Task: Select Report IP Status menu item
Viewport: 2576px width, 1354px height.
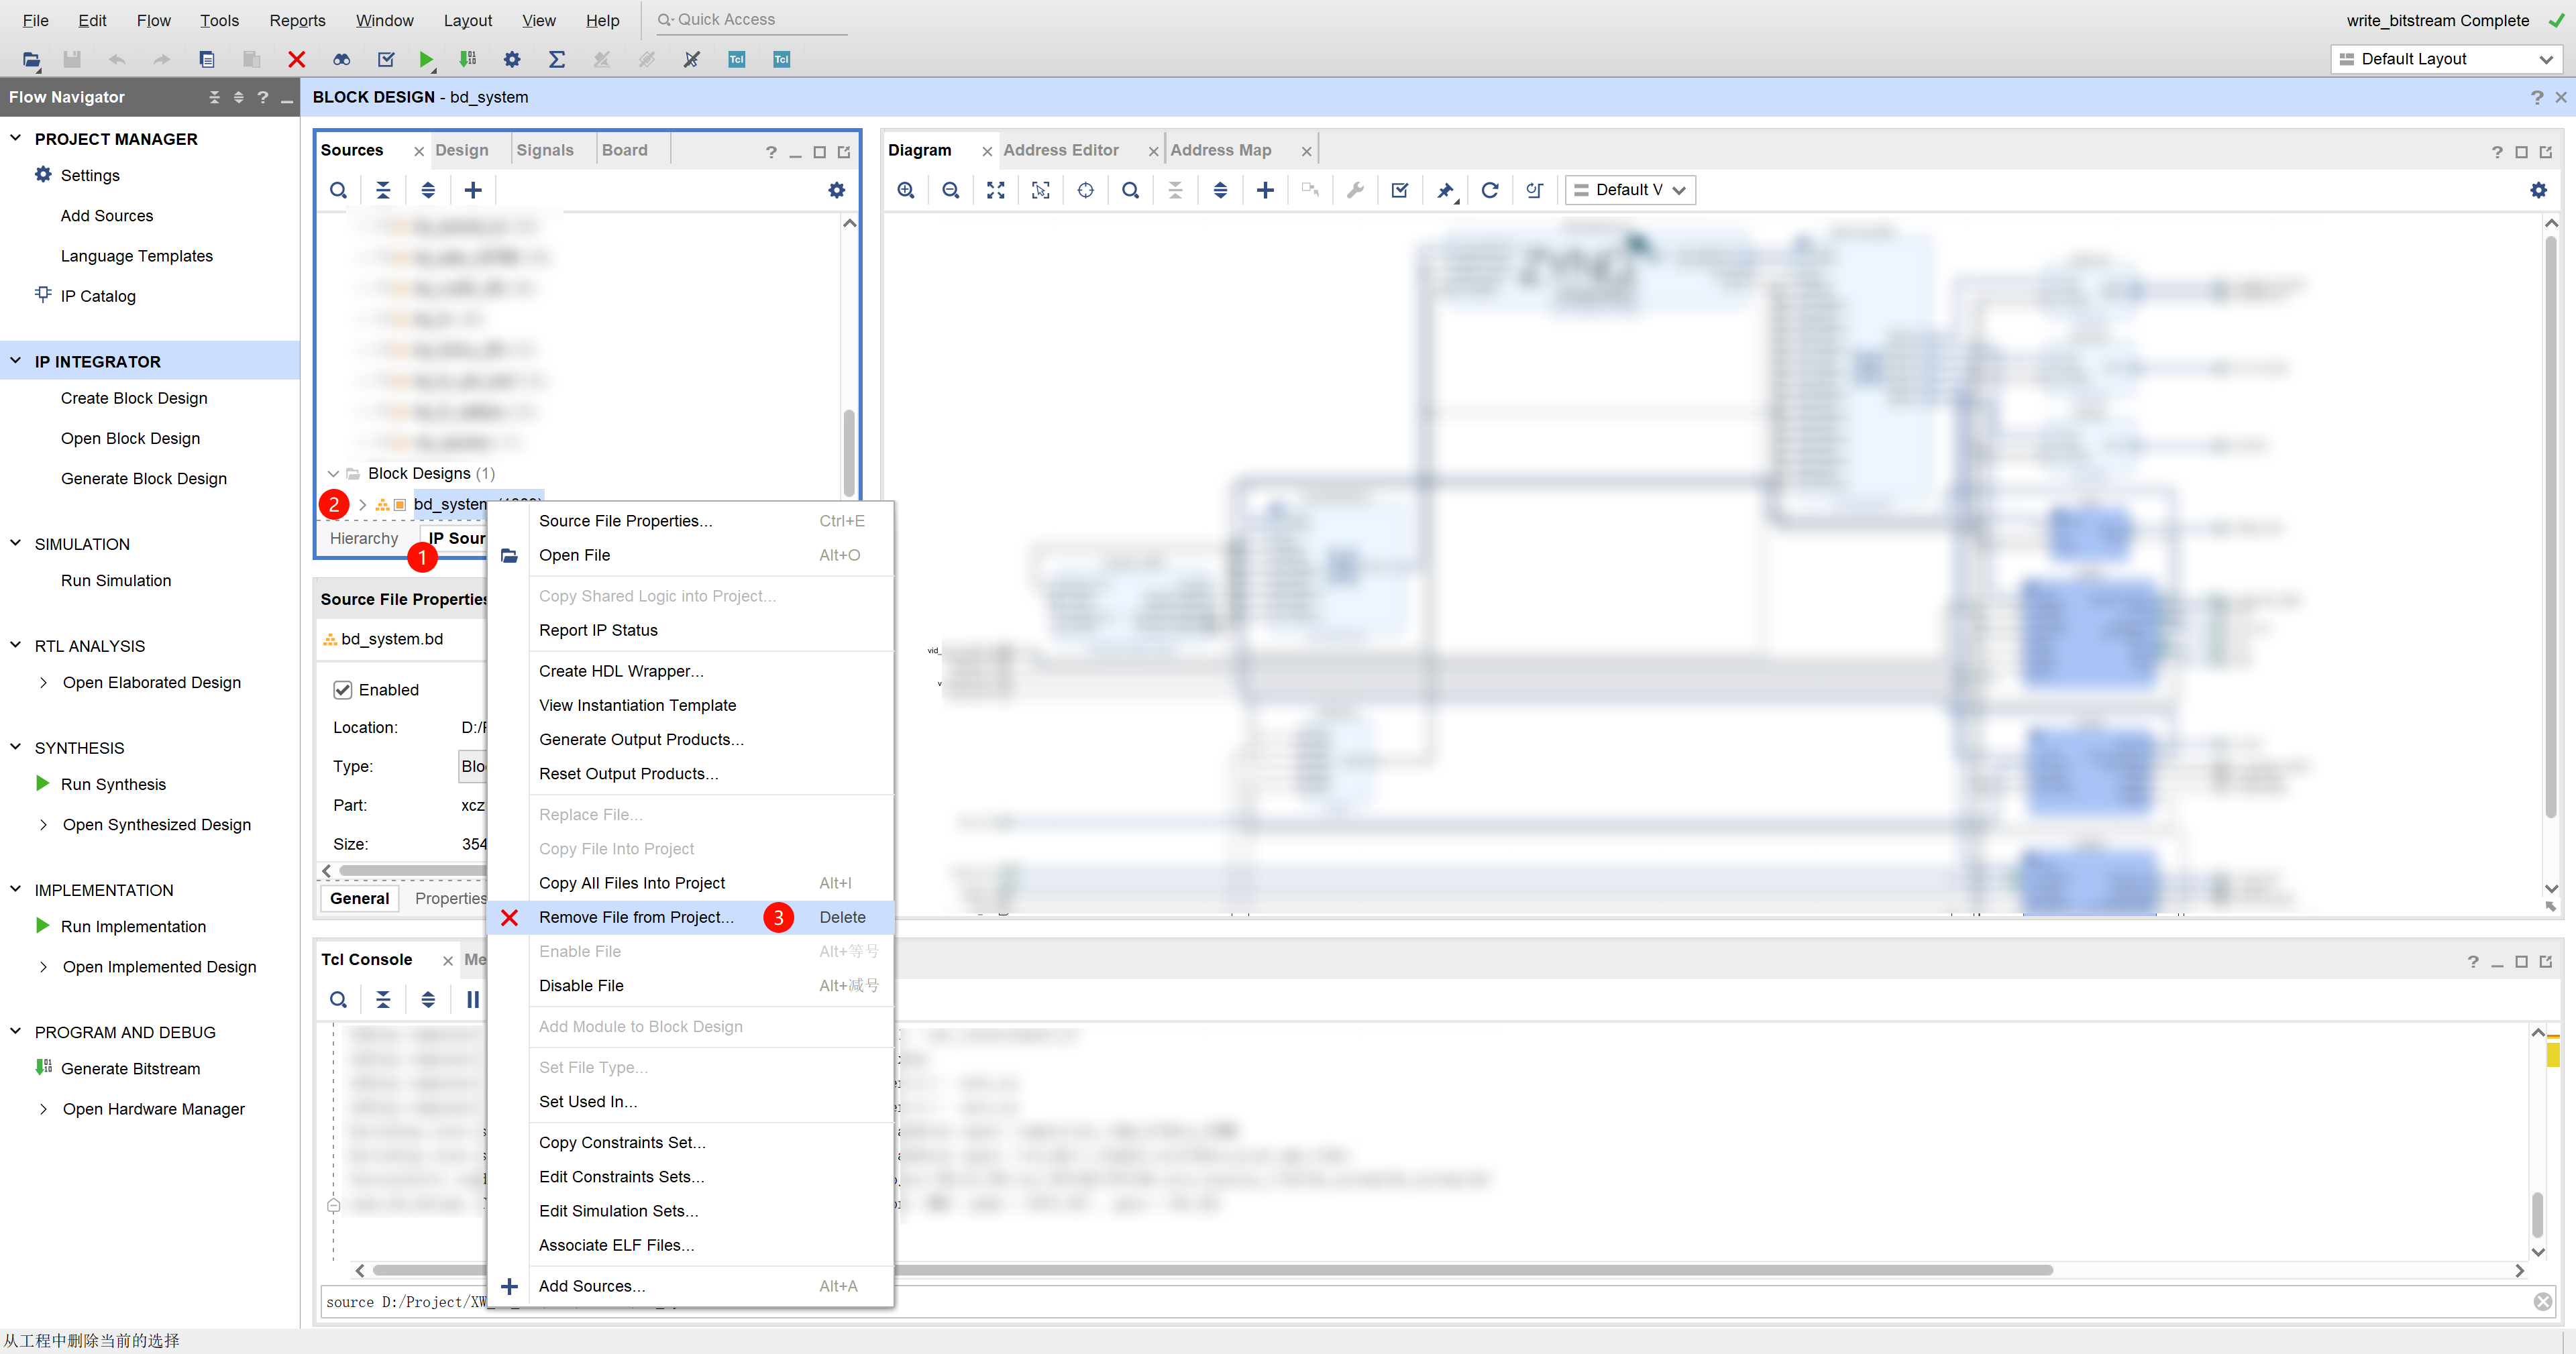Action: 690,630
